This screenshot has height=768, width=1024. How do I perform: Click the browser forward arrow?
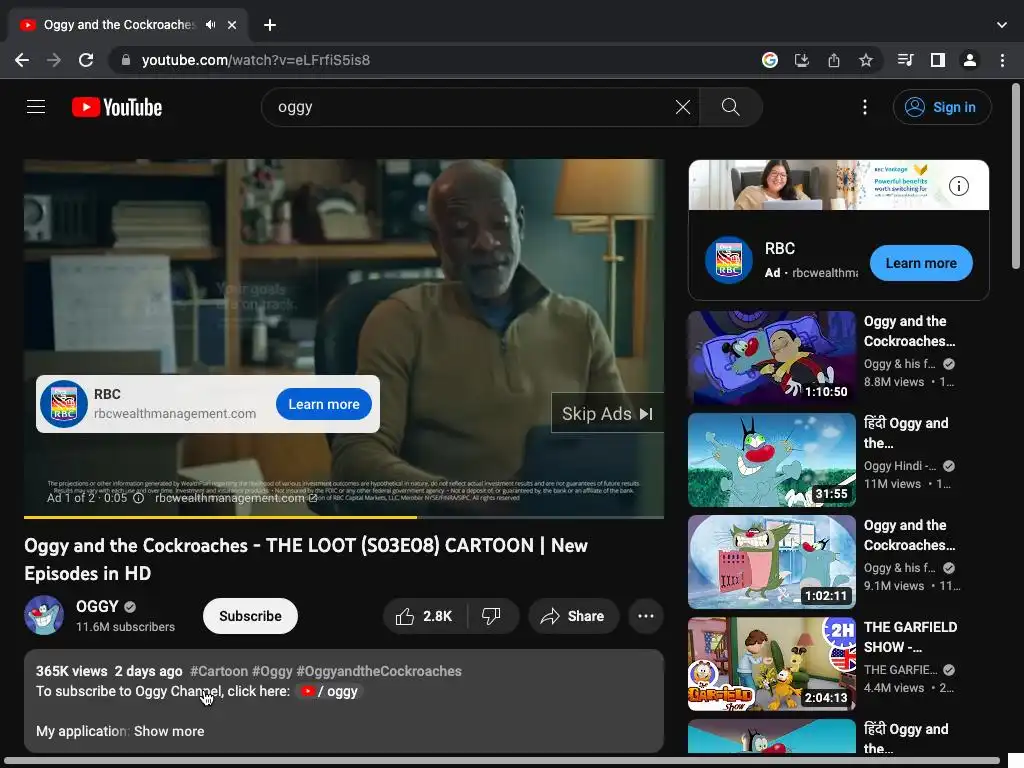54,60
